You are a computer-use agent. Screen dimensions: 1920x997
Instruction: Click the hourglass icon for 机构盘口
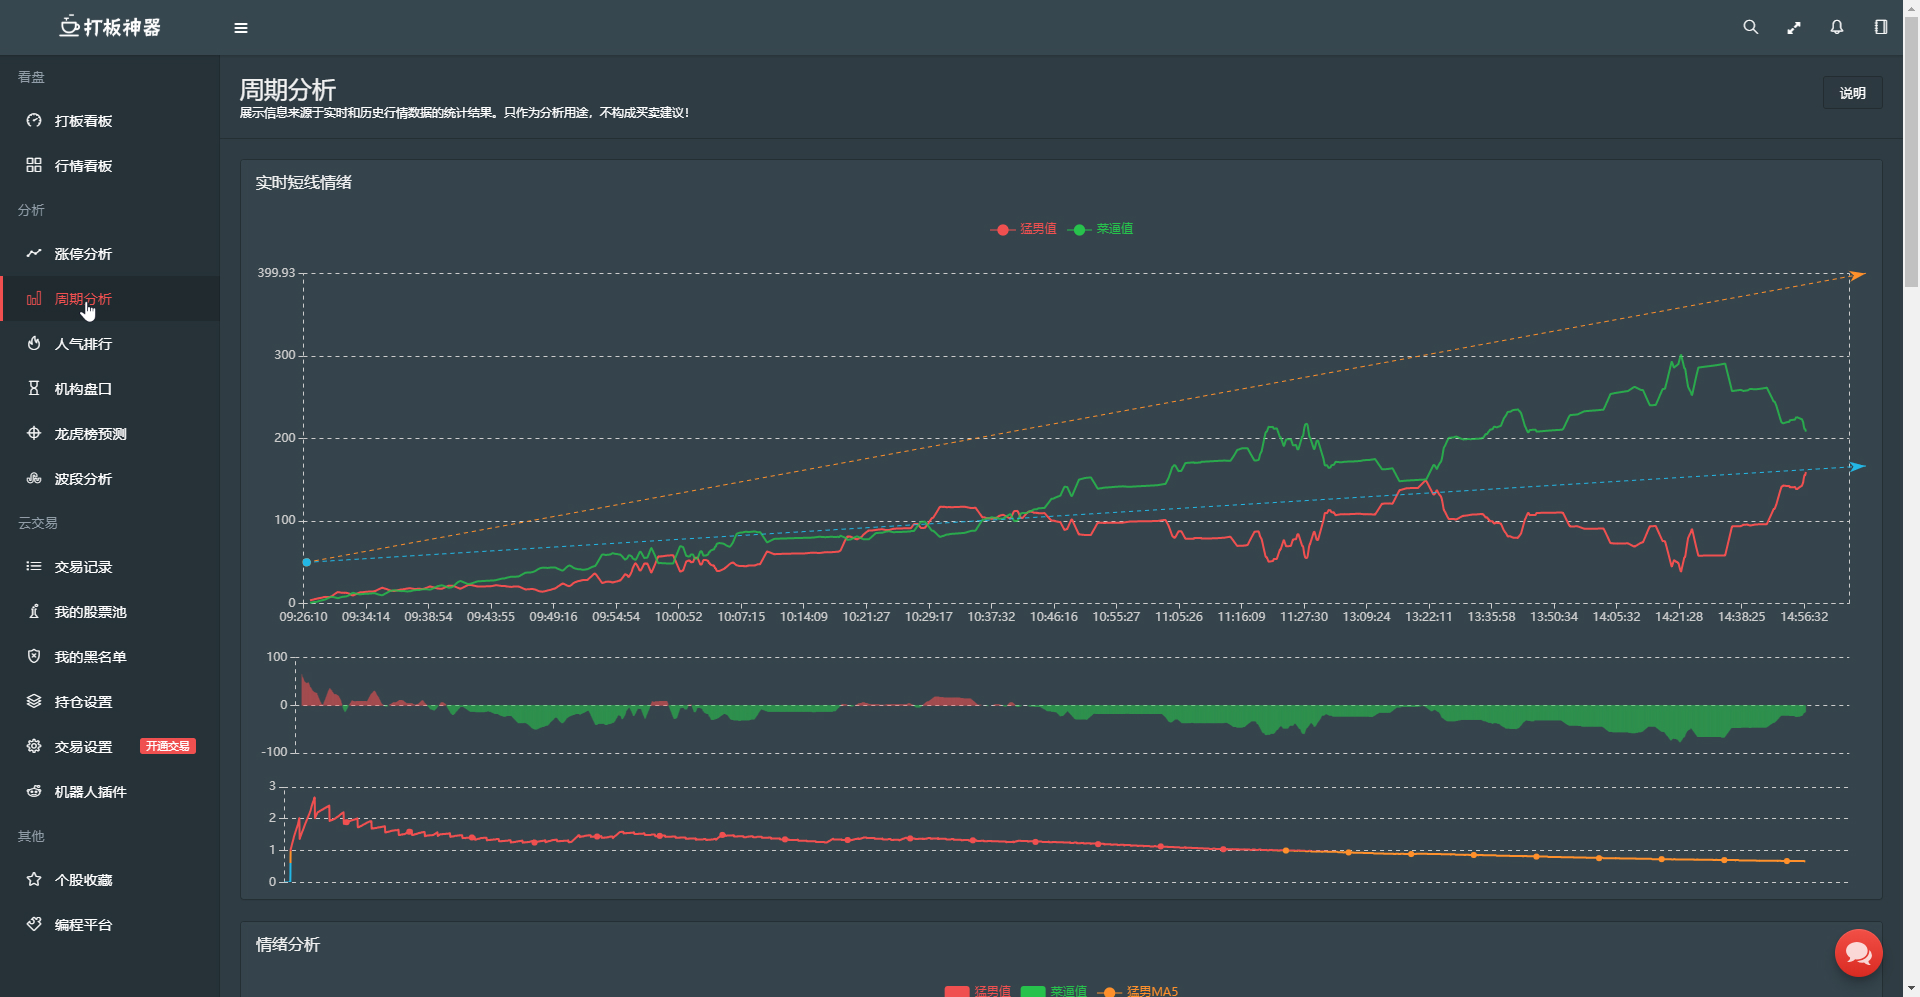34,388
